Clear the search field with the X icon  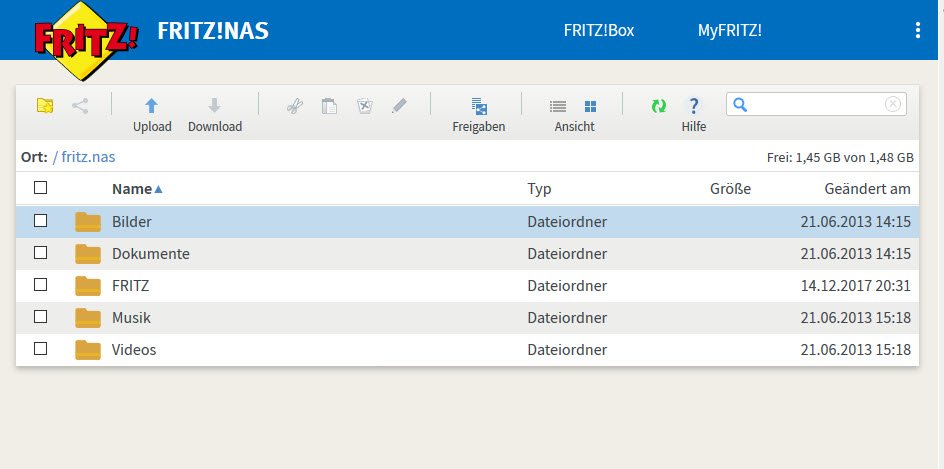point(893,104)
